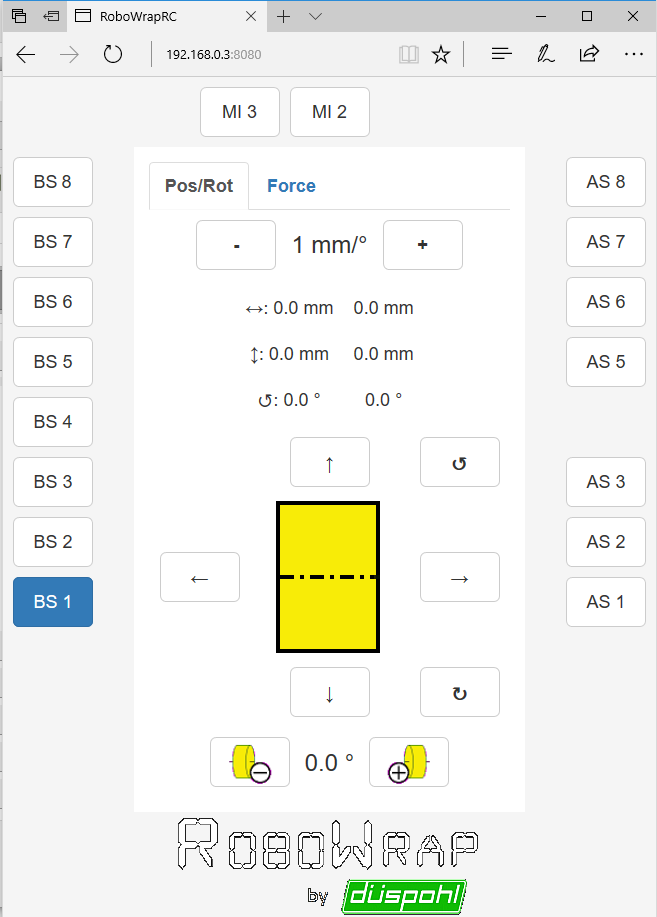Image resolution: width=657 pixels, height=917 pixels.
Task: Increase roller angle with plus roller icon
Action: 409,762
